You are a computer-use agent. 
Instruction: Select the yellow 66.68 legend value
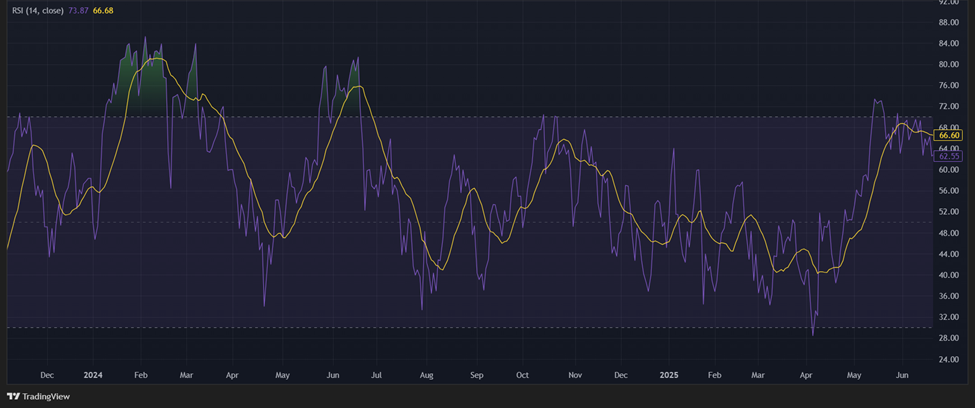coord(105,10)
